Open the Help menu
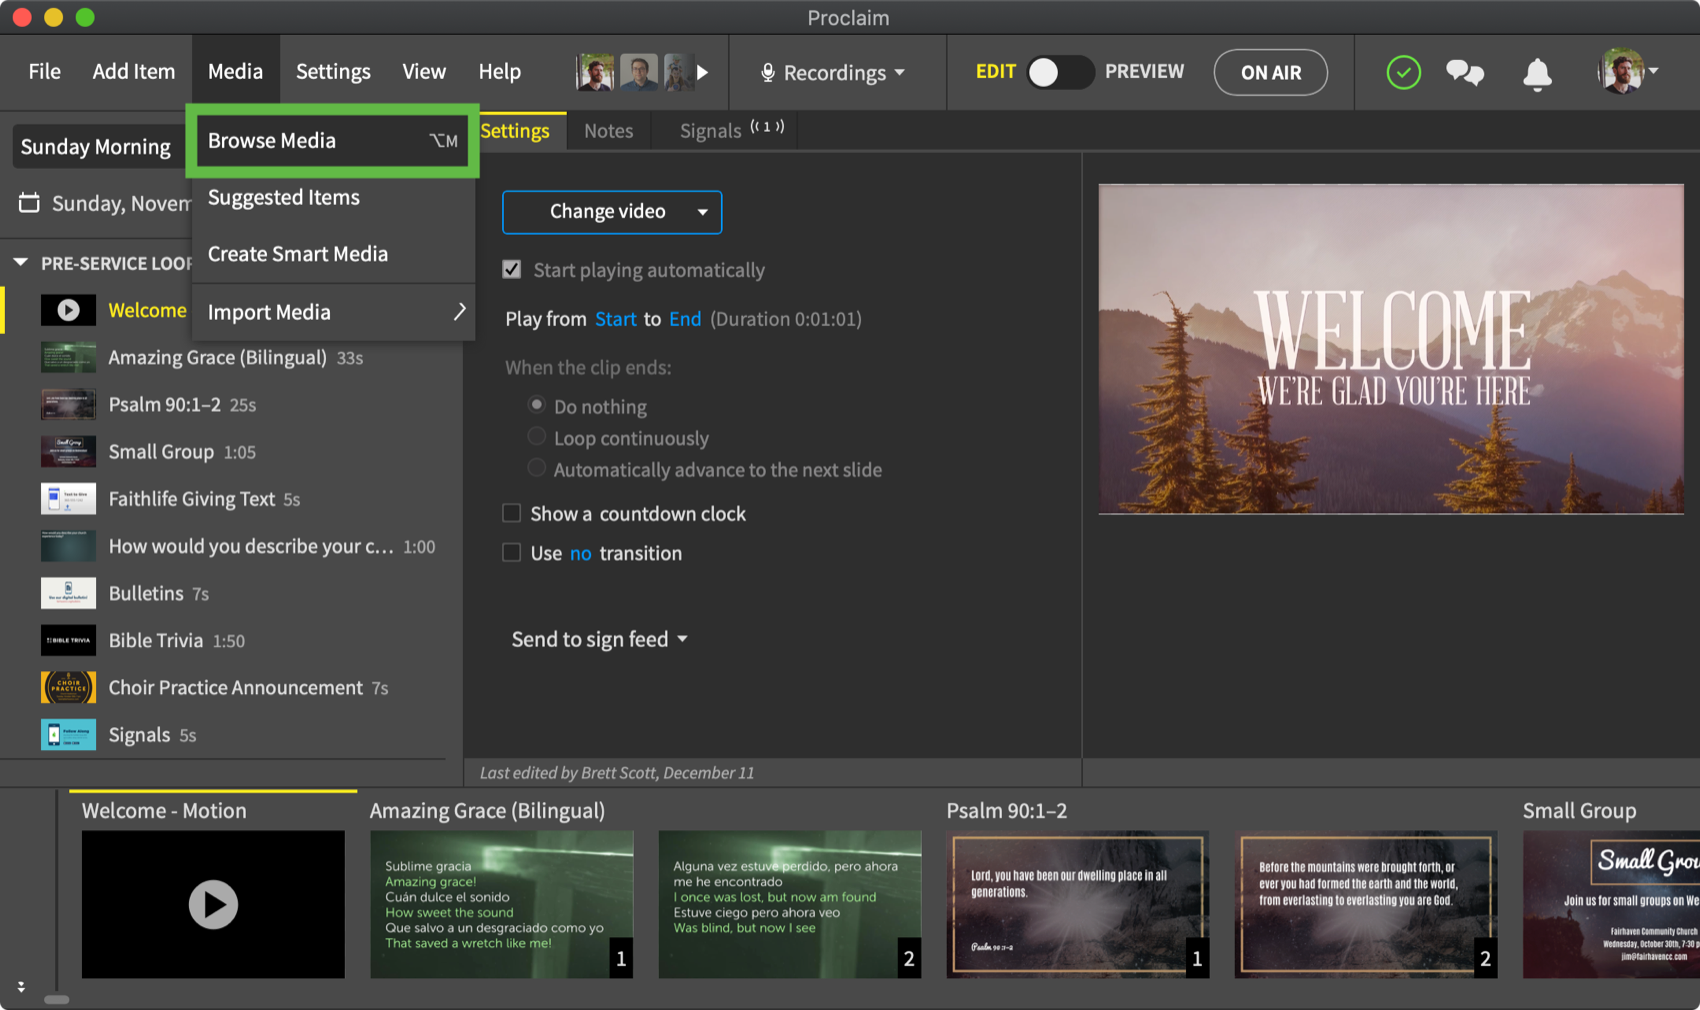This screenshot has height=1010, width=1700. point(499,71)
